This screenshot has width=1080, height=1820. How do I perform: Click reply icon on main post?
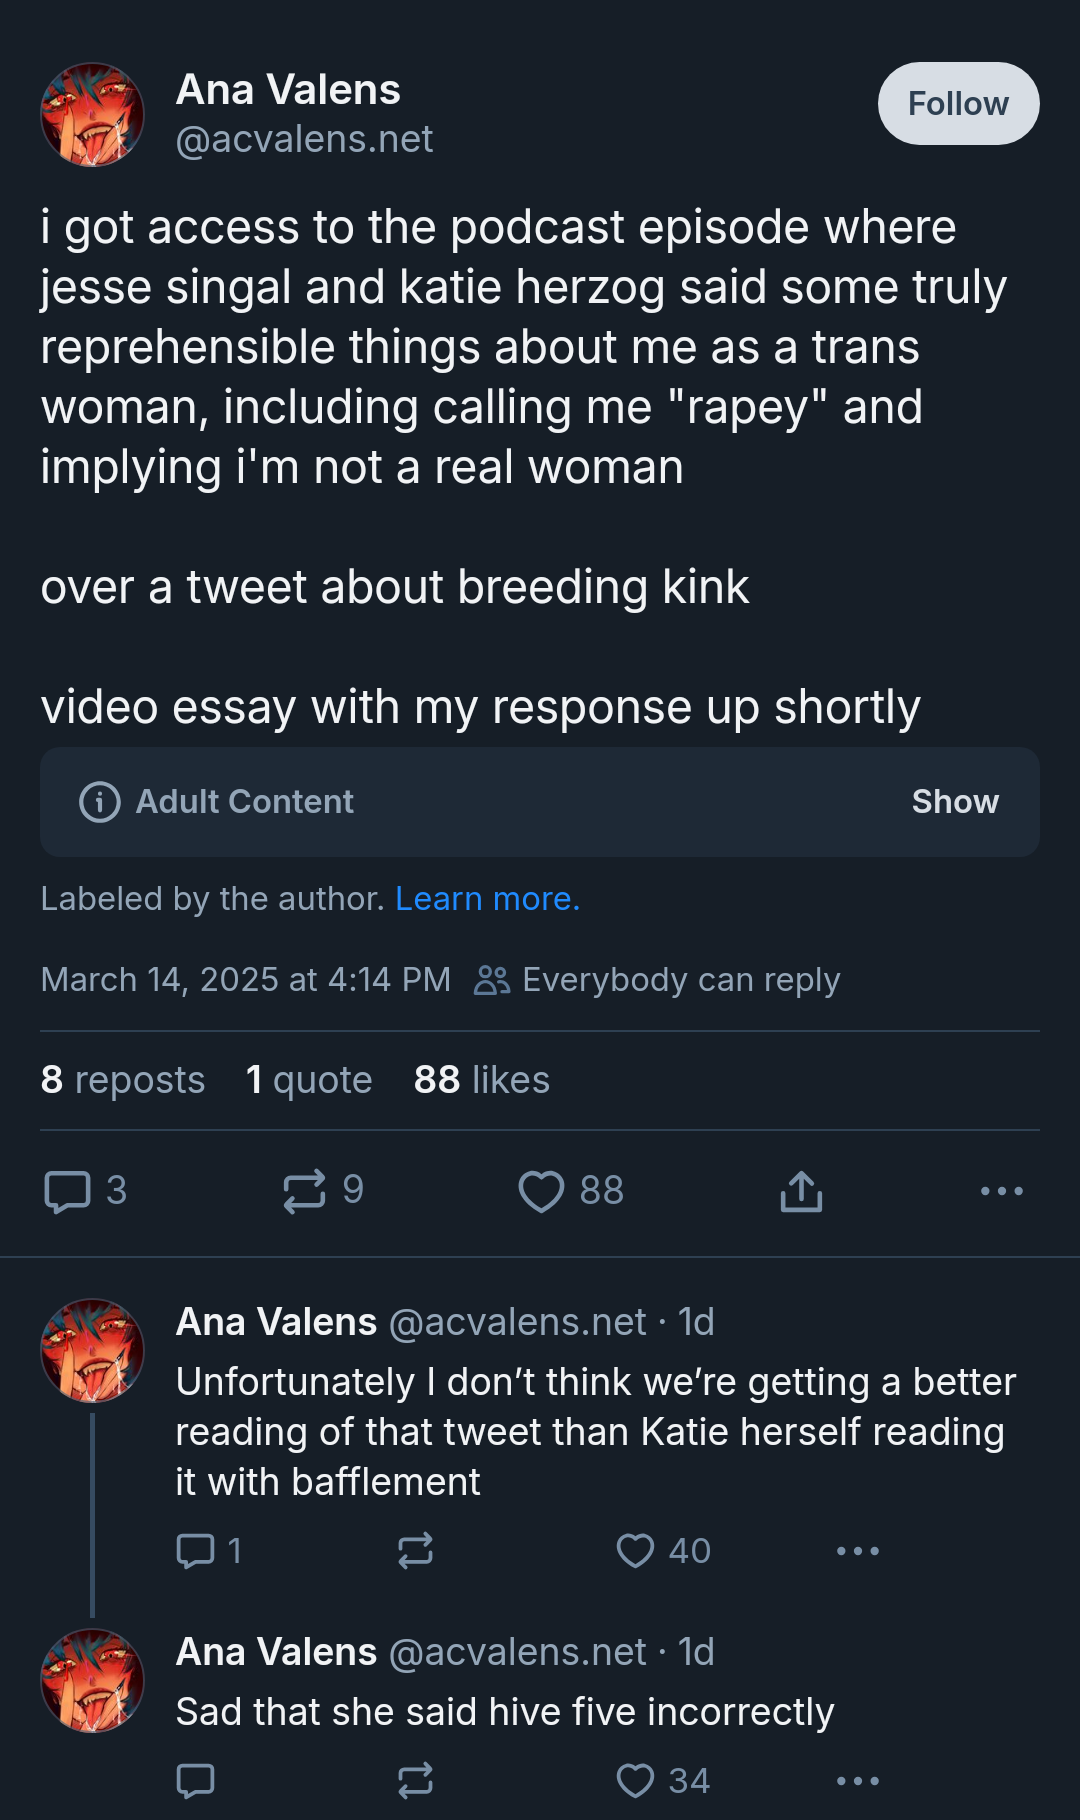click(68, 1191)
